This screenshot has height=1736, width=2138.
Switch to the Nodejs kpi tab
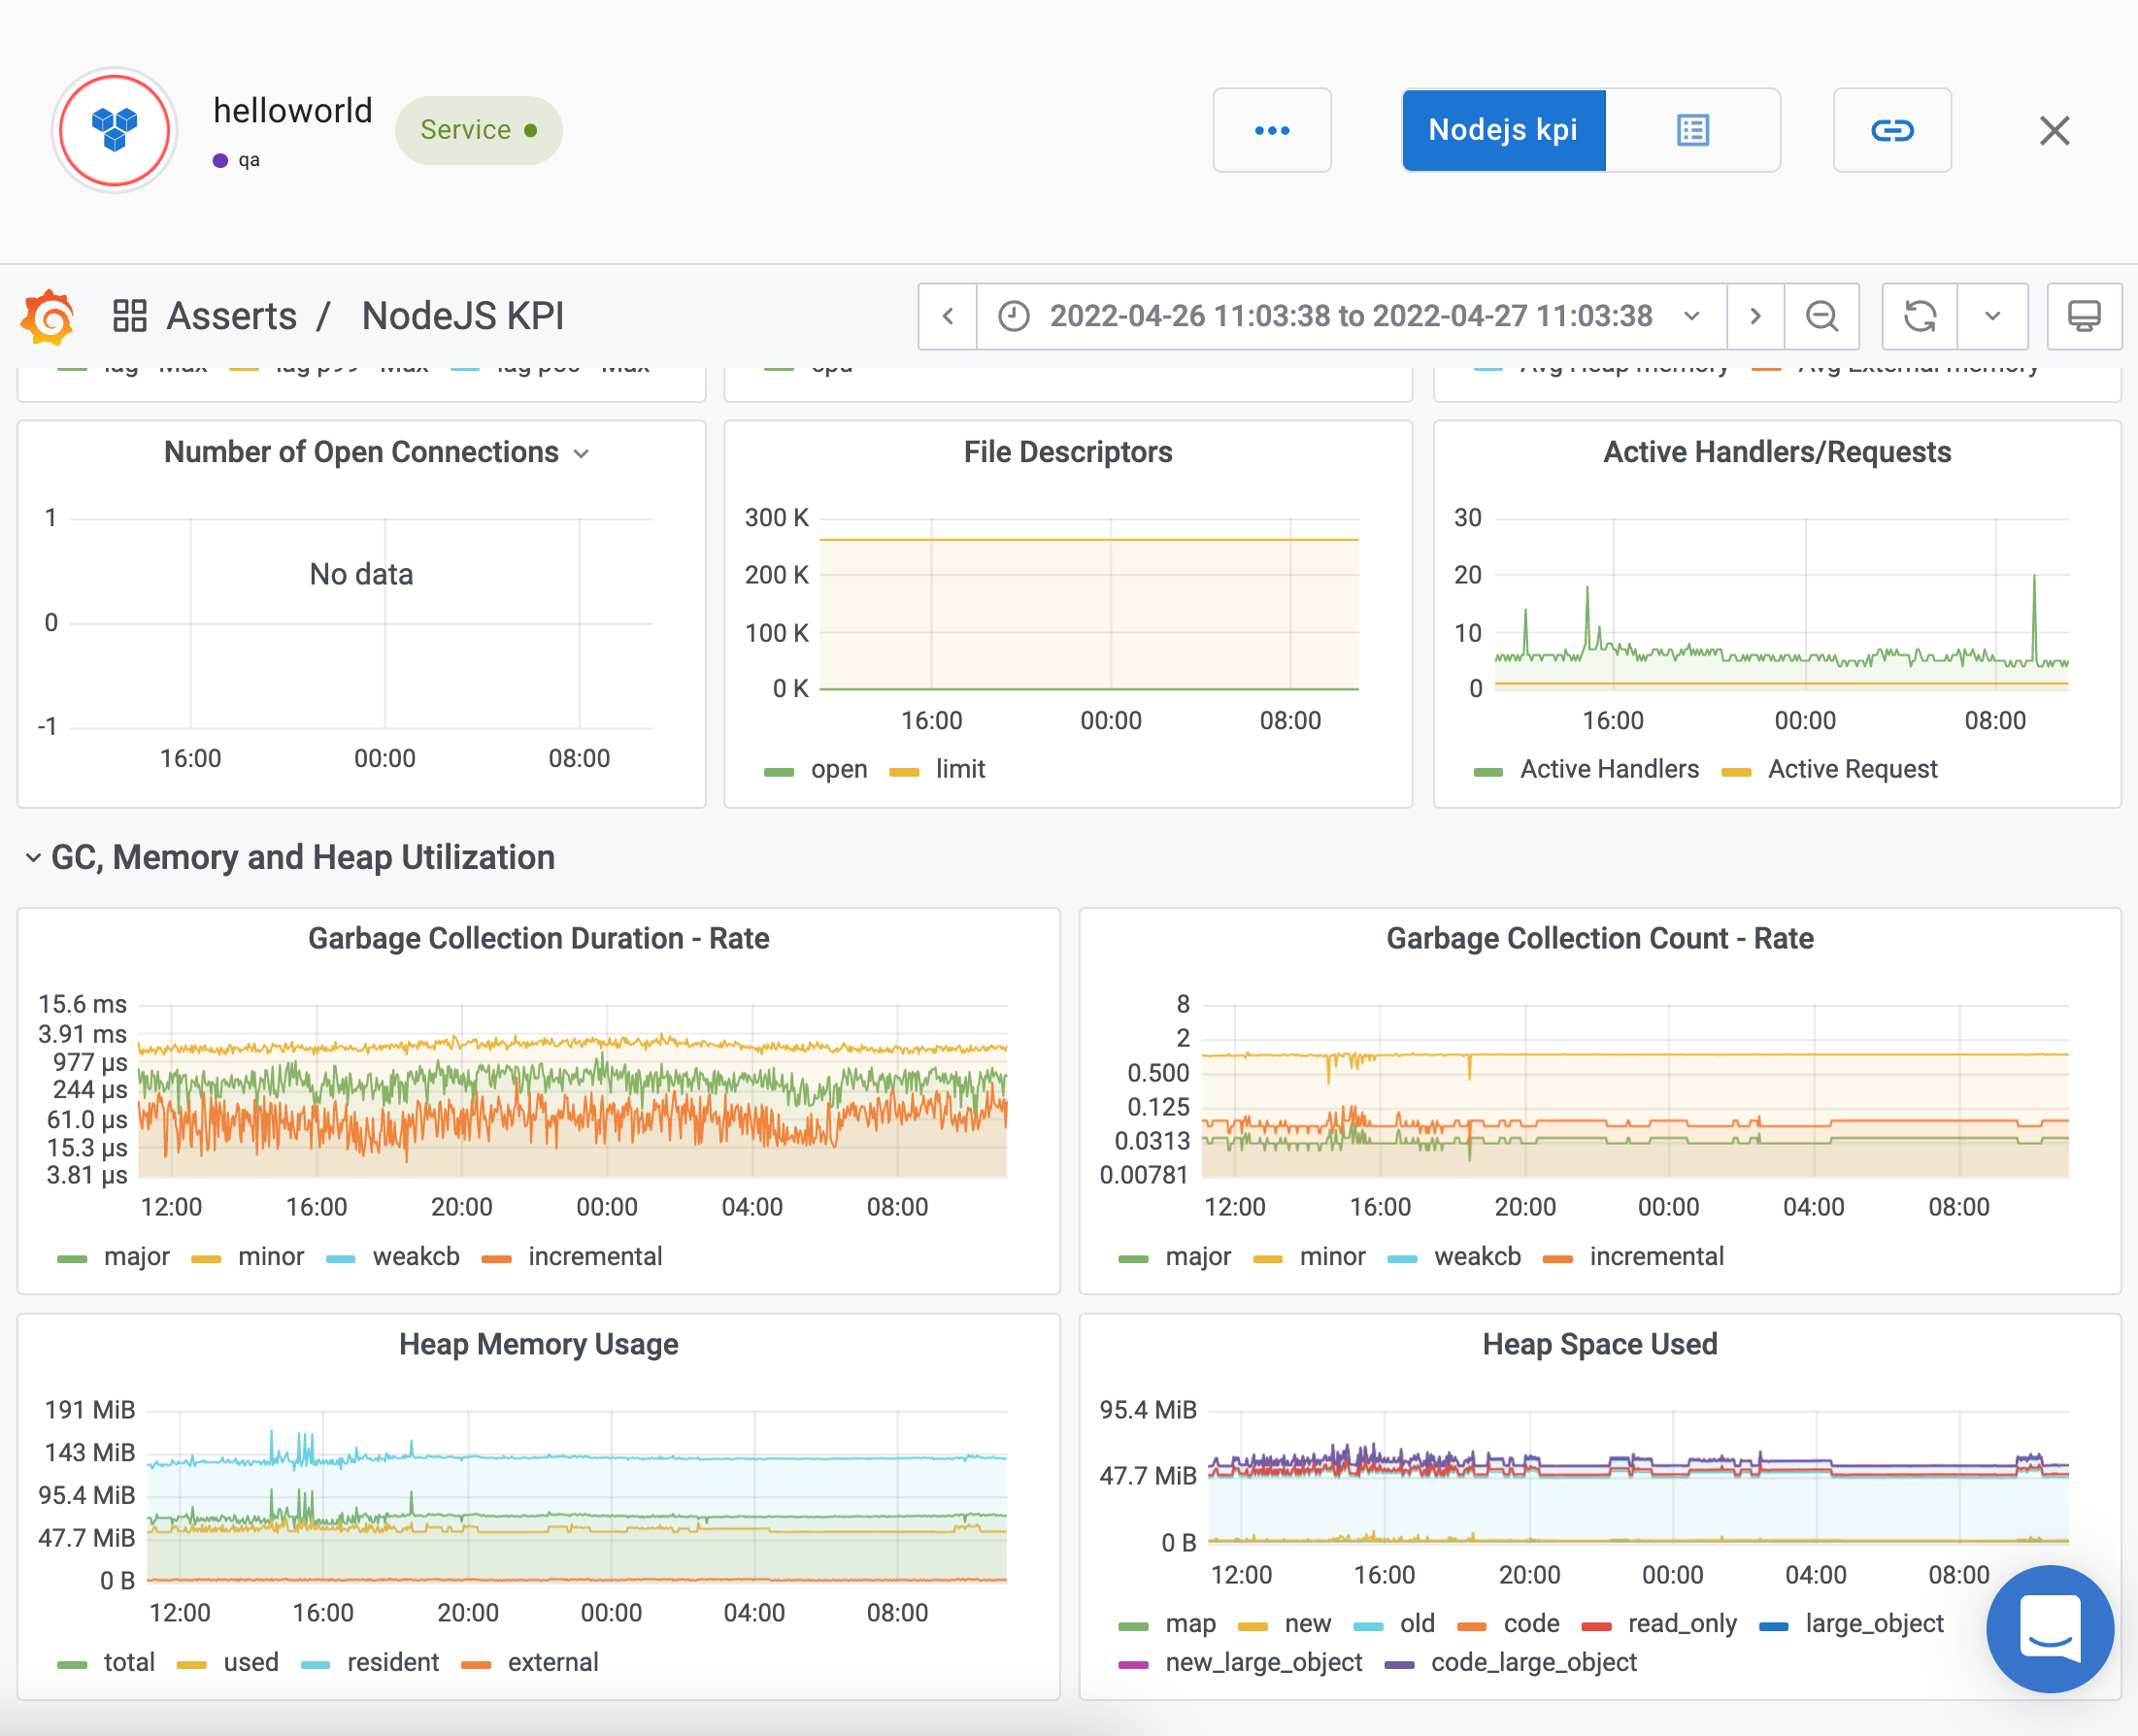coord(1503,130)
